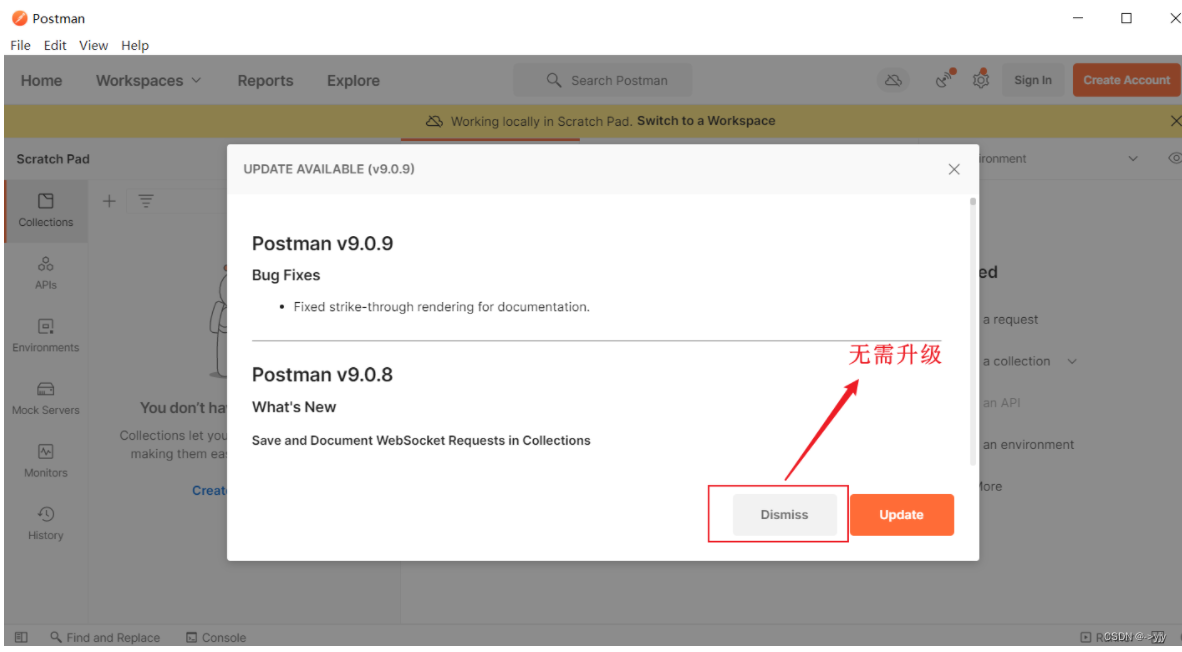Click the 'an environment' link
1182x652 pixels.
[x=1028, y=445]
